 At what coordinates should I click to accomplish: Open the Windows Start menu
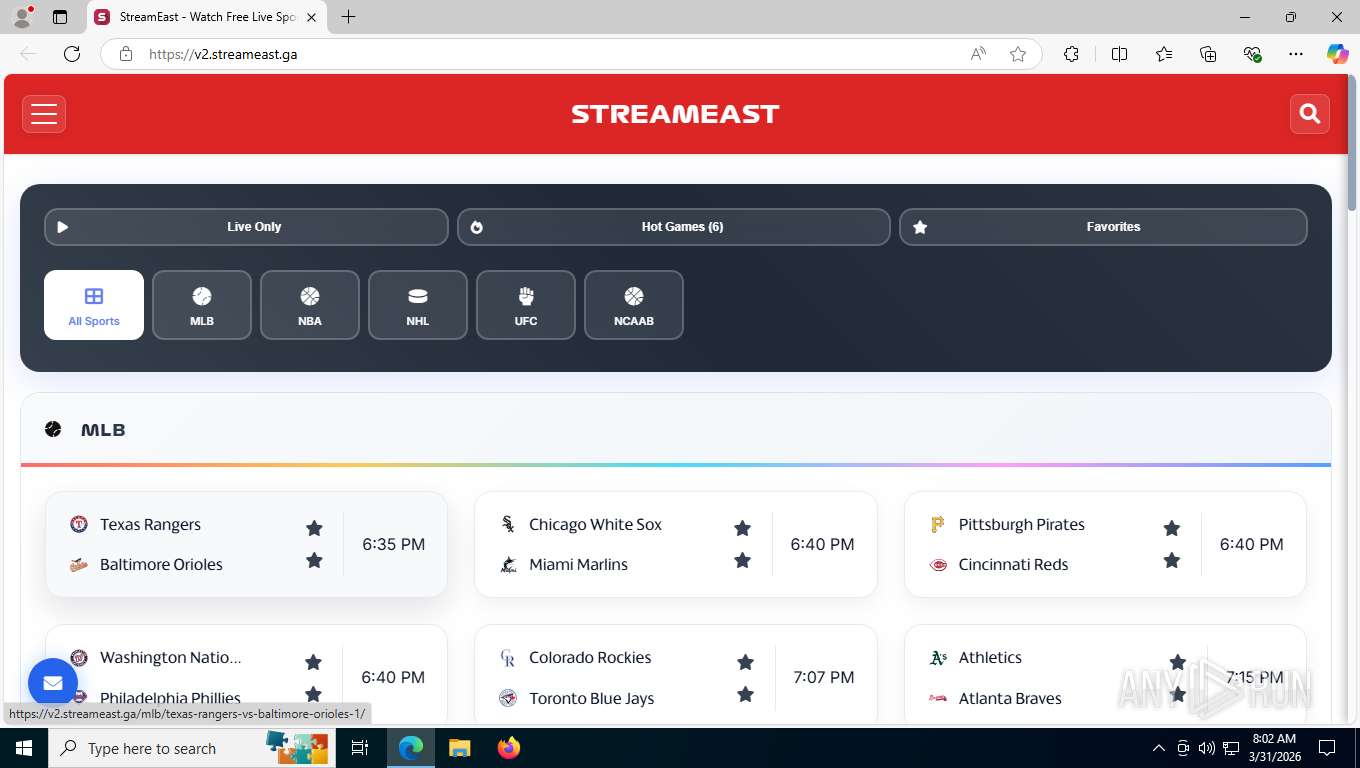coord(24,748)
